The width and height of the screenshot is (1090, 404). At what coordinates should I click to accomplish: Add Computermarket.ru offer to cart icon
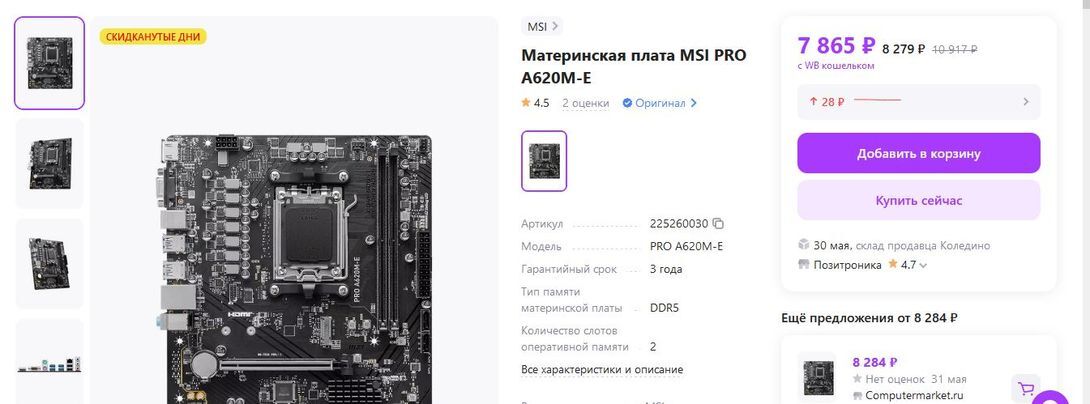1025,388
